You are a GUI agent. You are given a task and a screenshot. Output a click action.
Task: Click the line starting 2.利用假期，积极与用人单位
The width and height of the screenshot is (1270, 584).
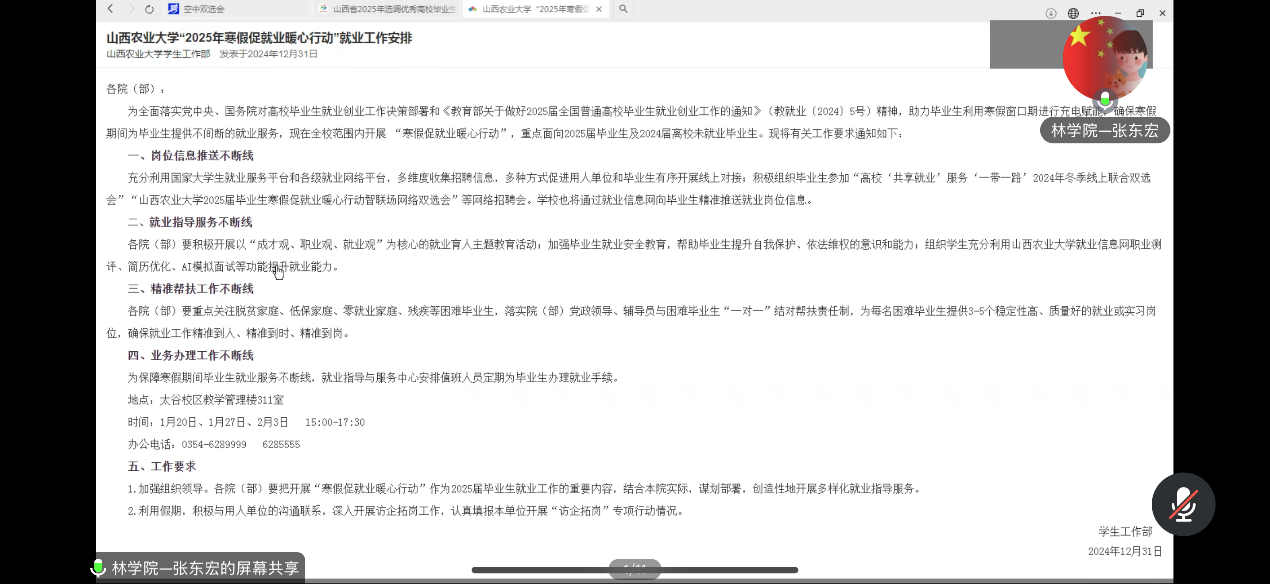pyautogui.click(x=406, y=510)
